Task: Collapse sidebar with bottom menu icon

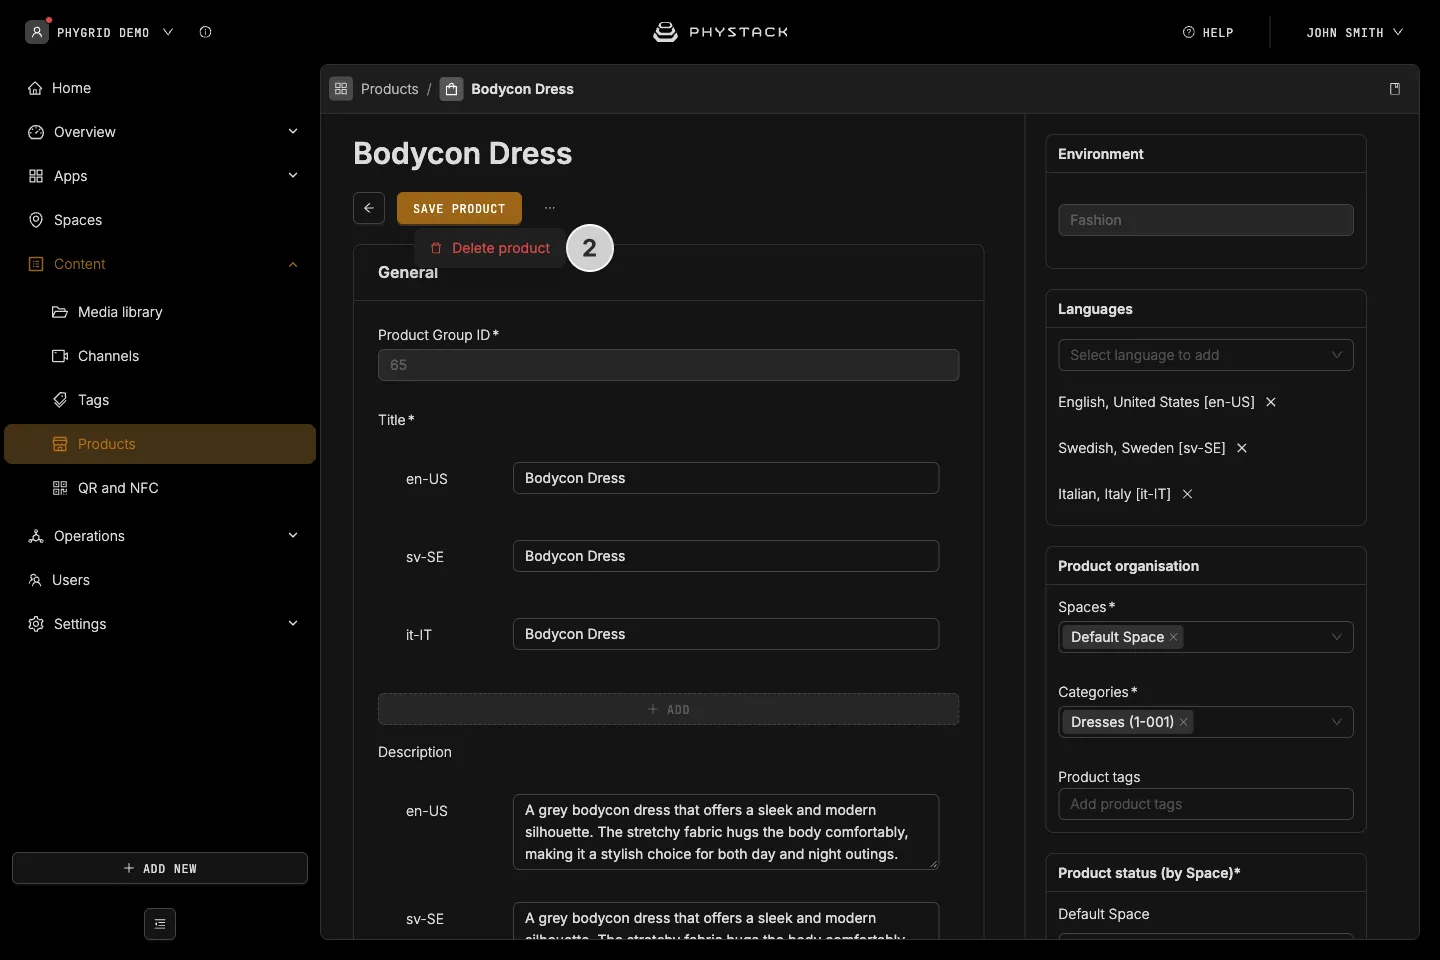Action: 160,924
